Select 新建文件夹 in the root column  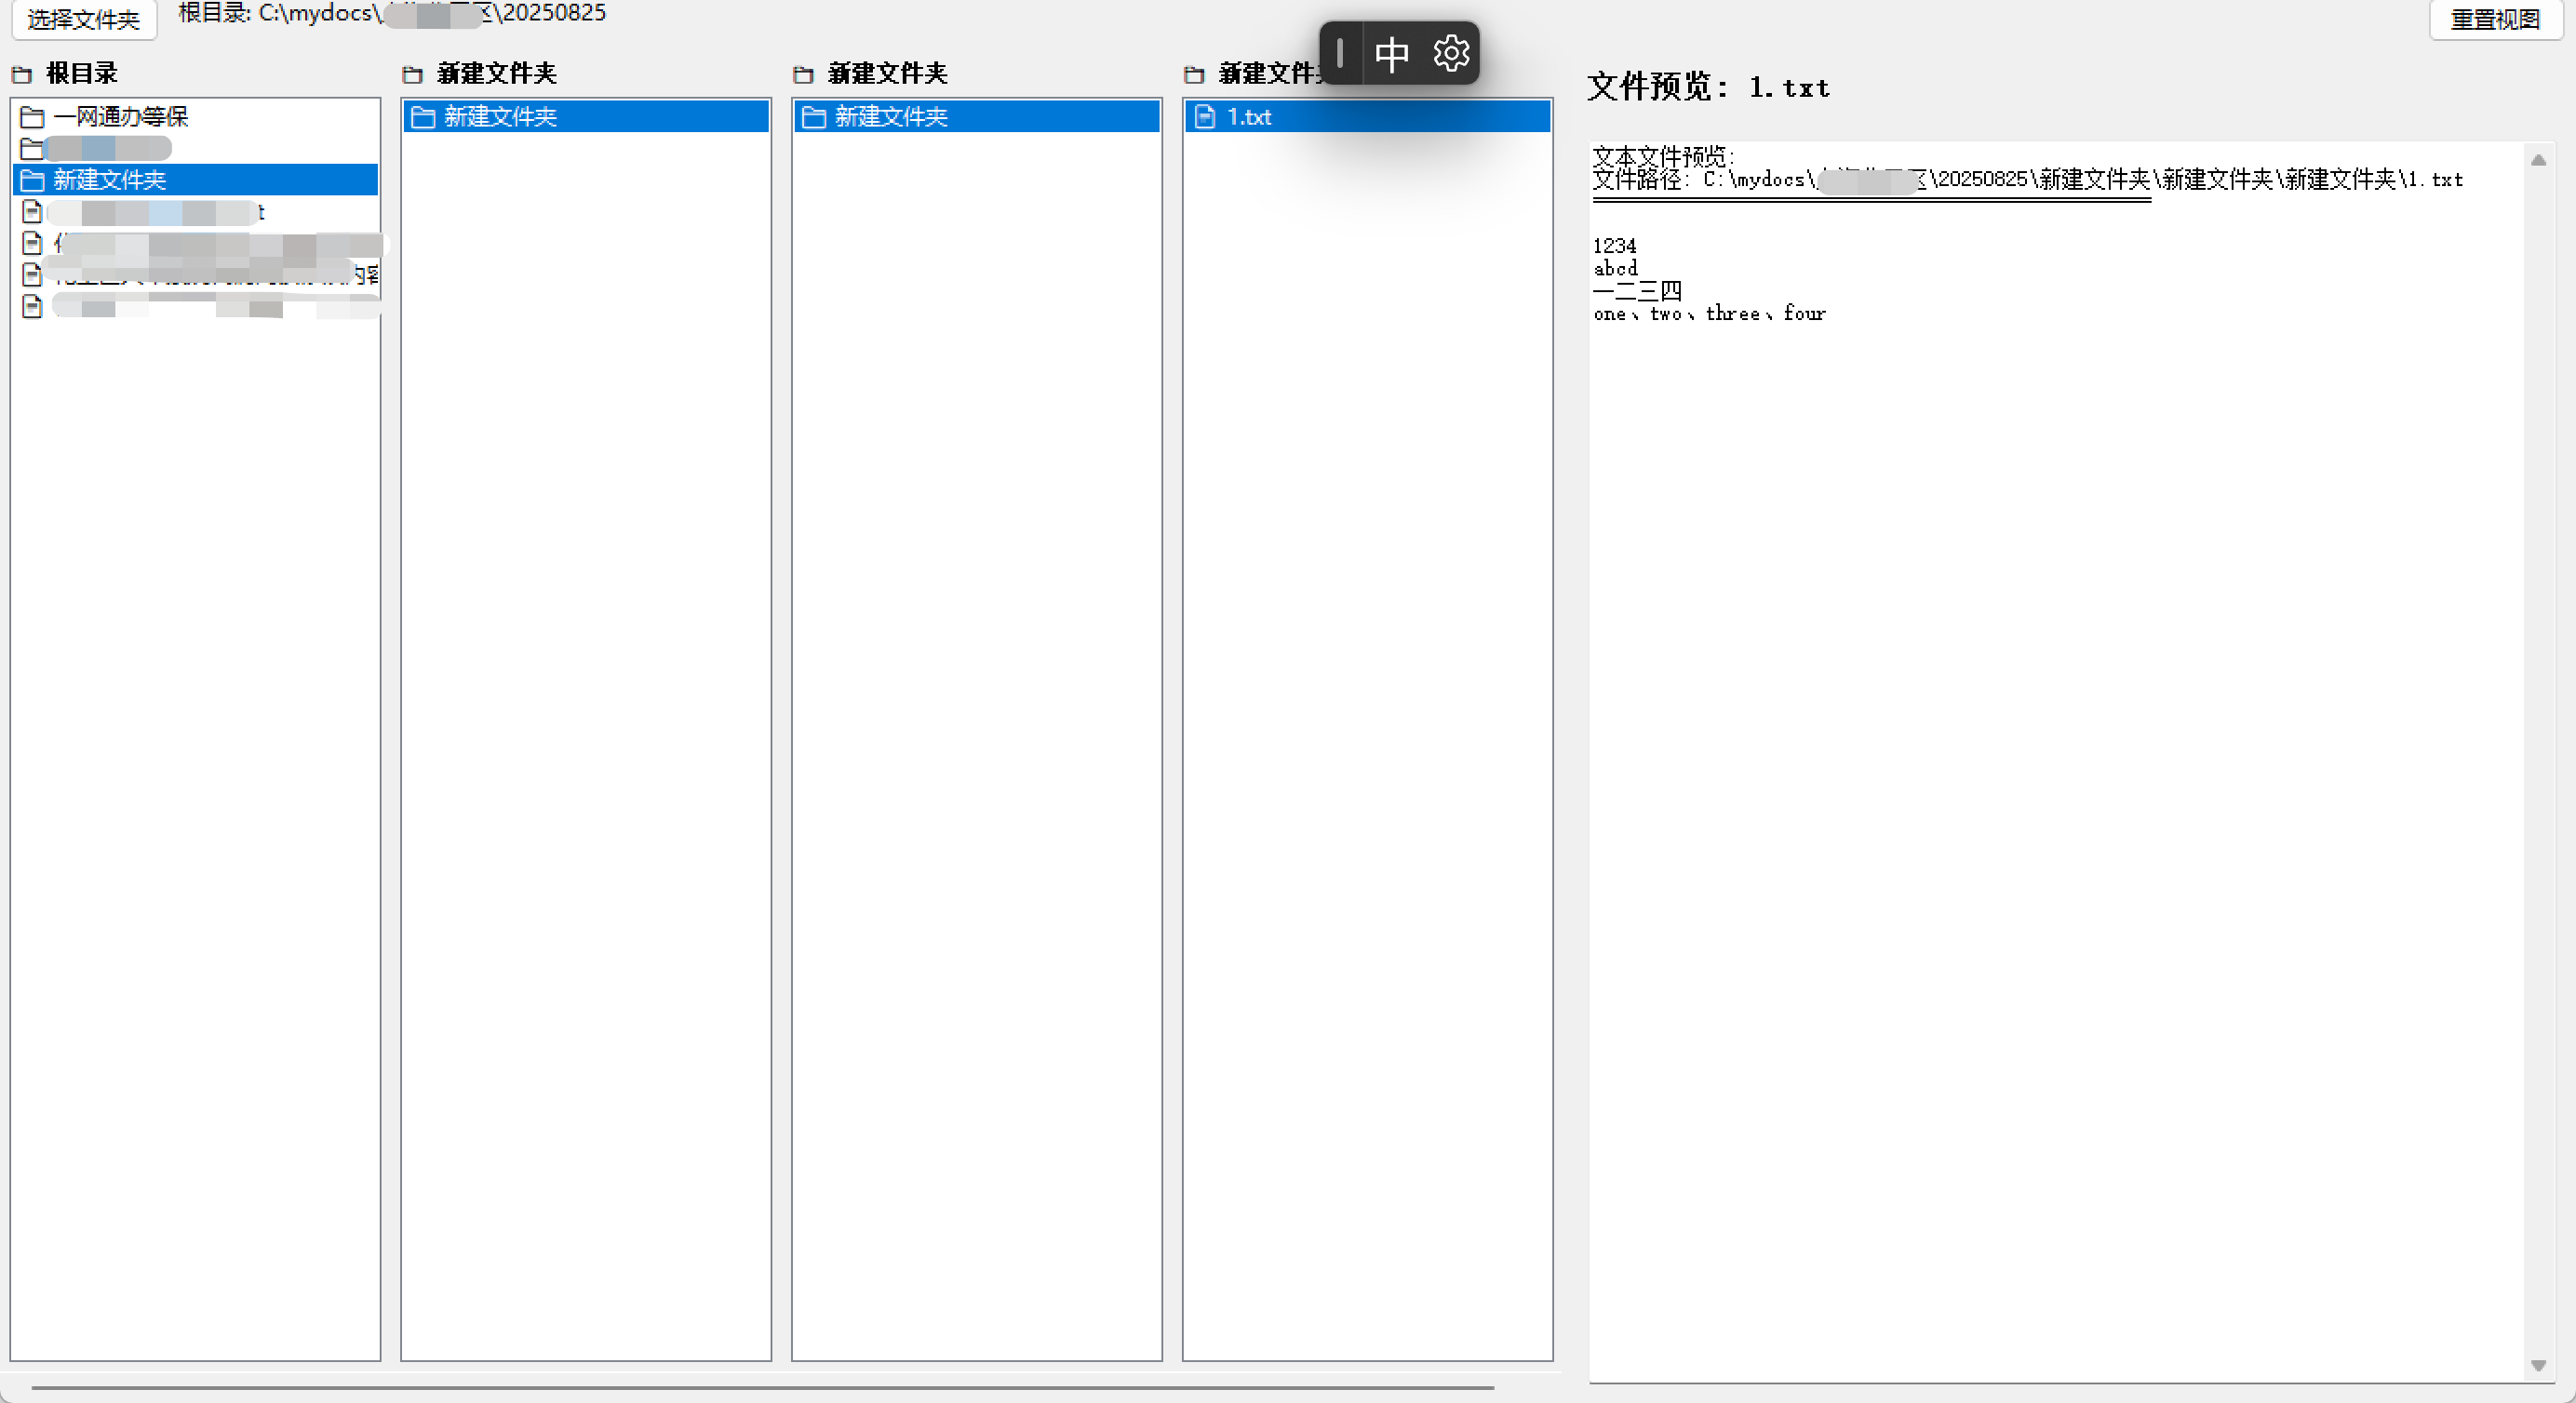coord(110,180)
